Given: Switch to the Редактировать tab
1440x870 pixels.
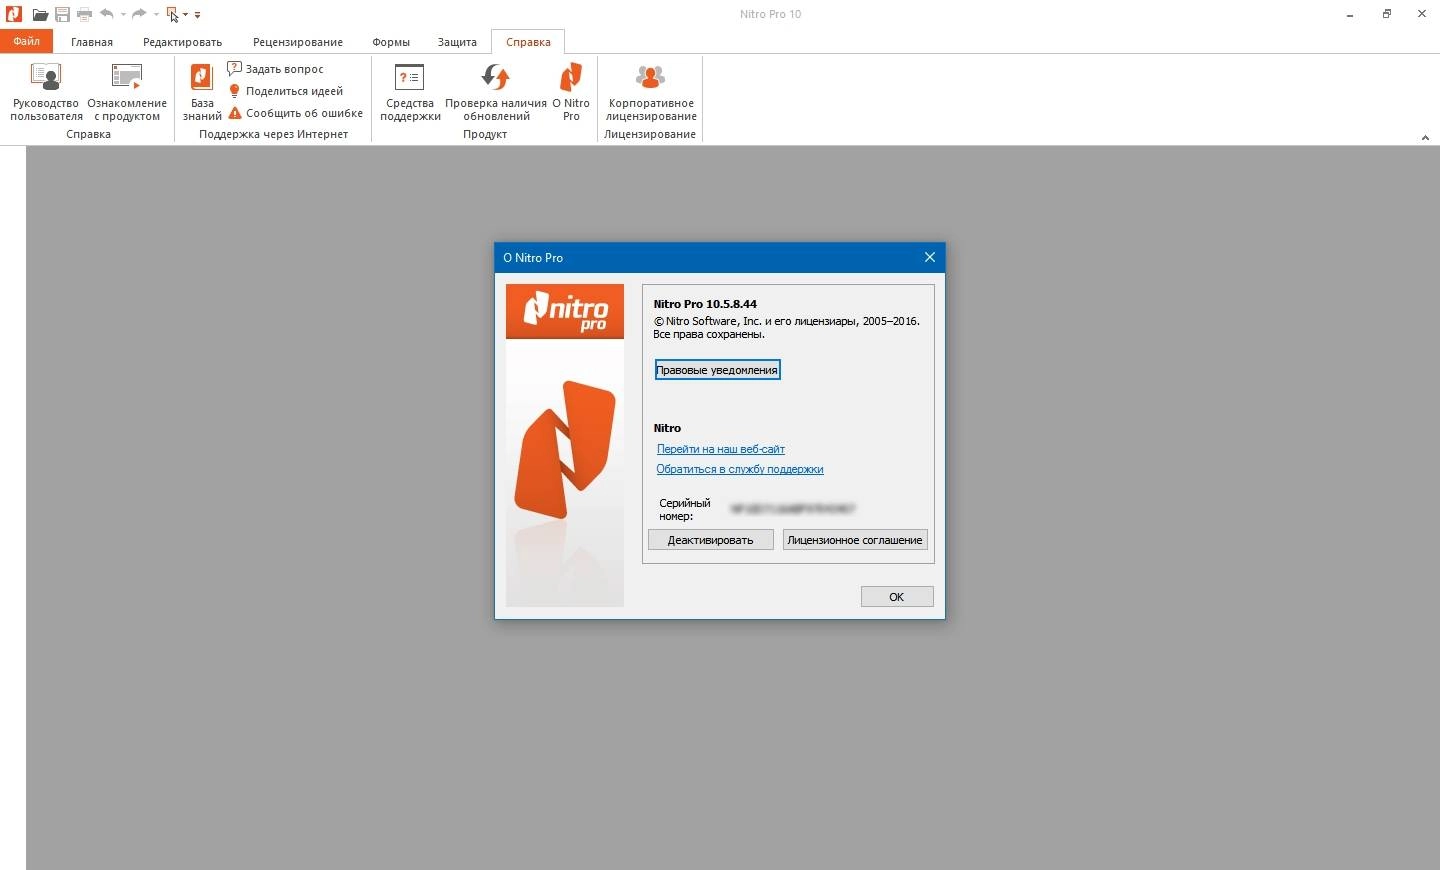Looking at the screenshot, I should tap(182, 42).
